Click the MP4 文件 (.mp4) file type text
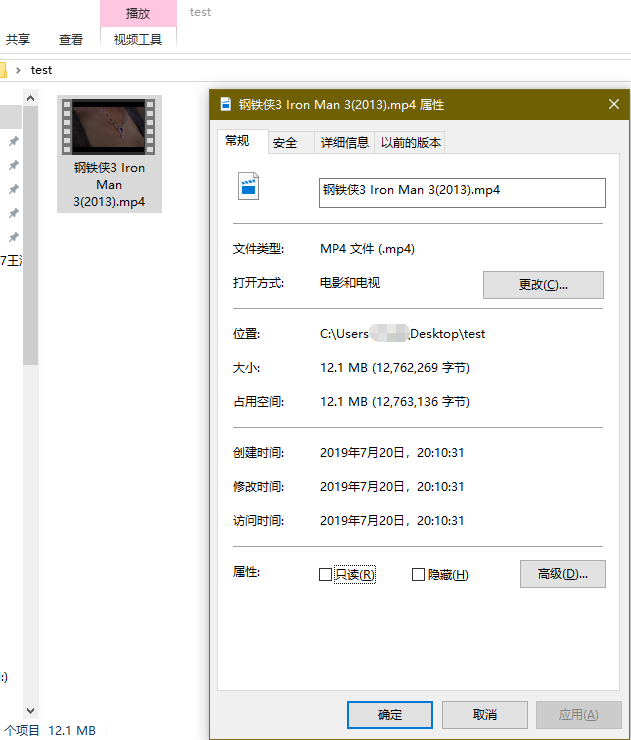Screen dimensions: 631x740 [x=367, y=249]
